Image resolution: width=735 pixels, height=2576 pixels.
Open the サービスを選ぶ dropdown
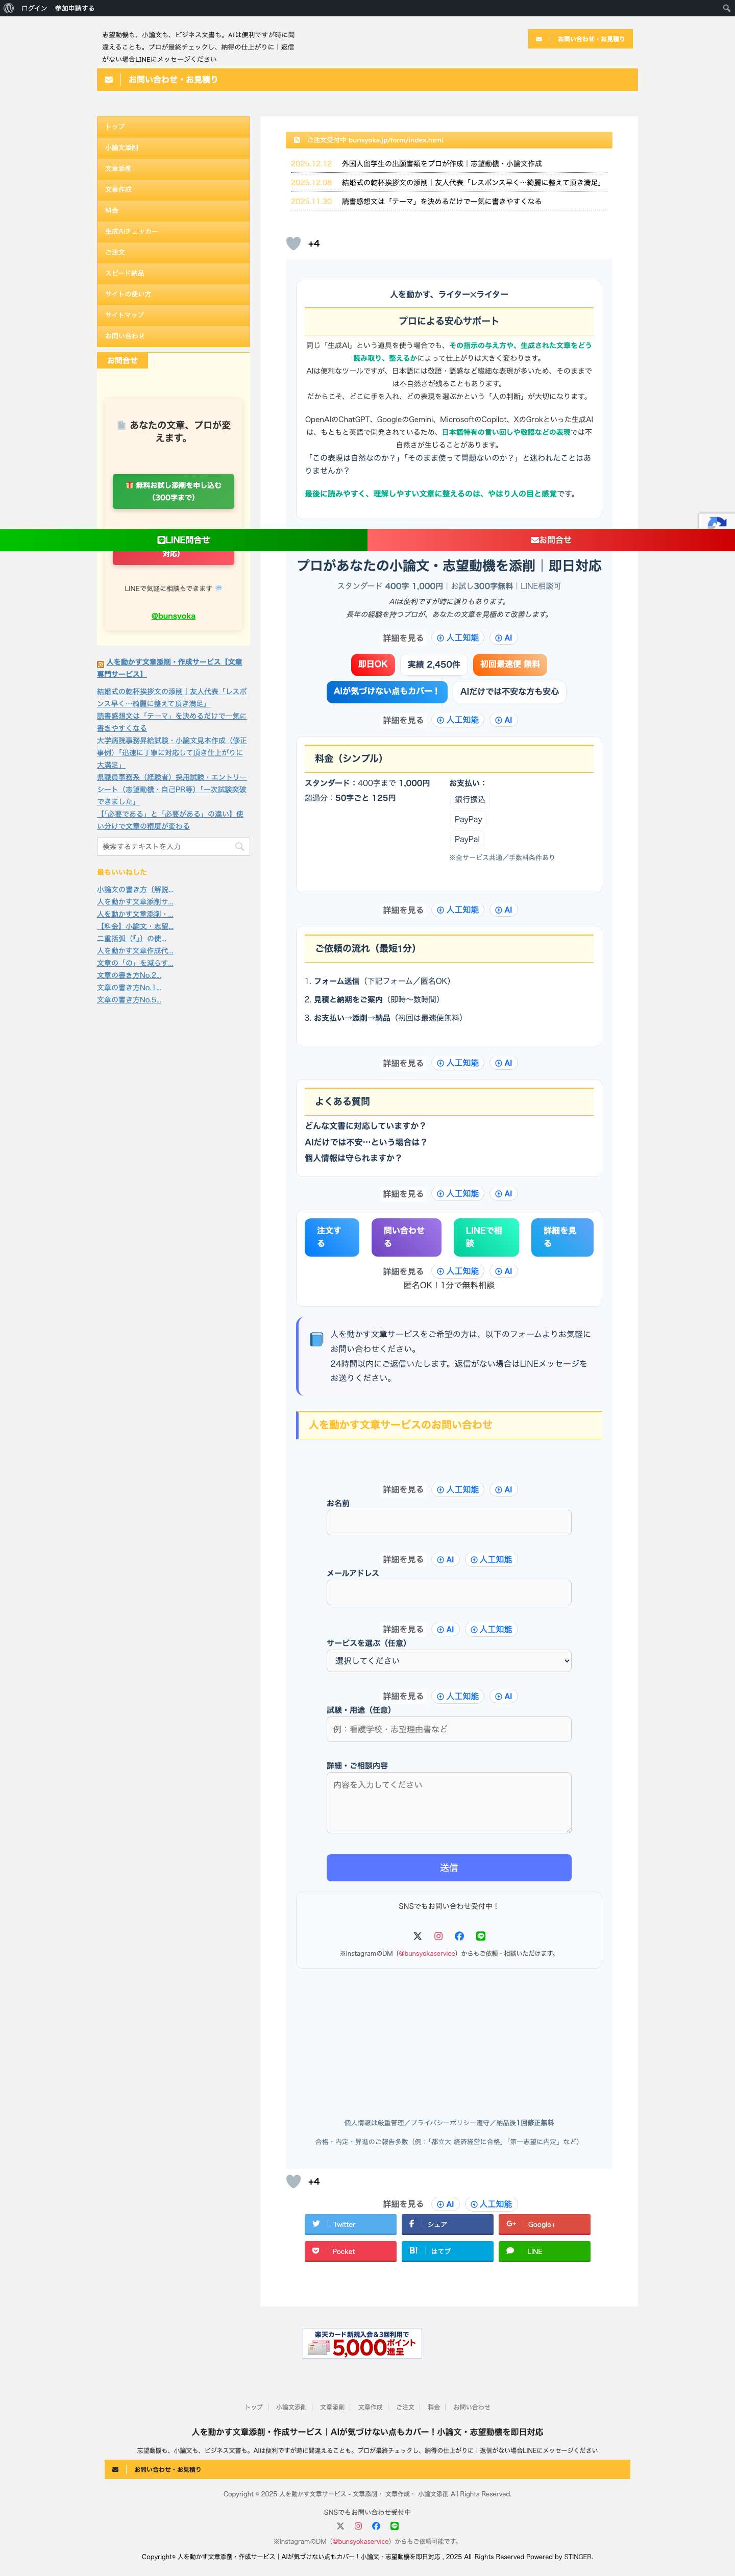(449, 1660)
